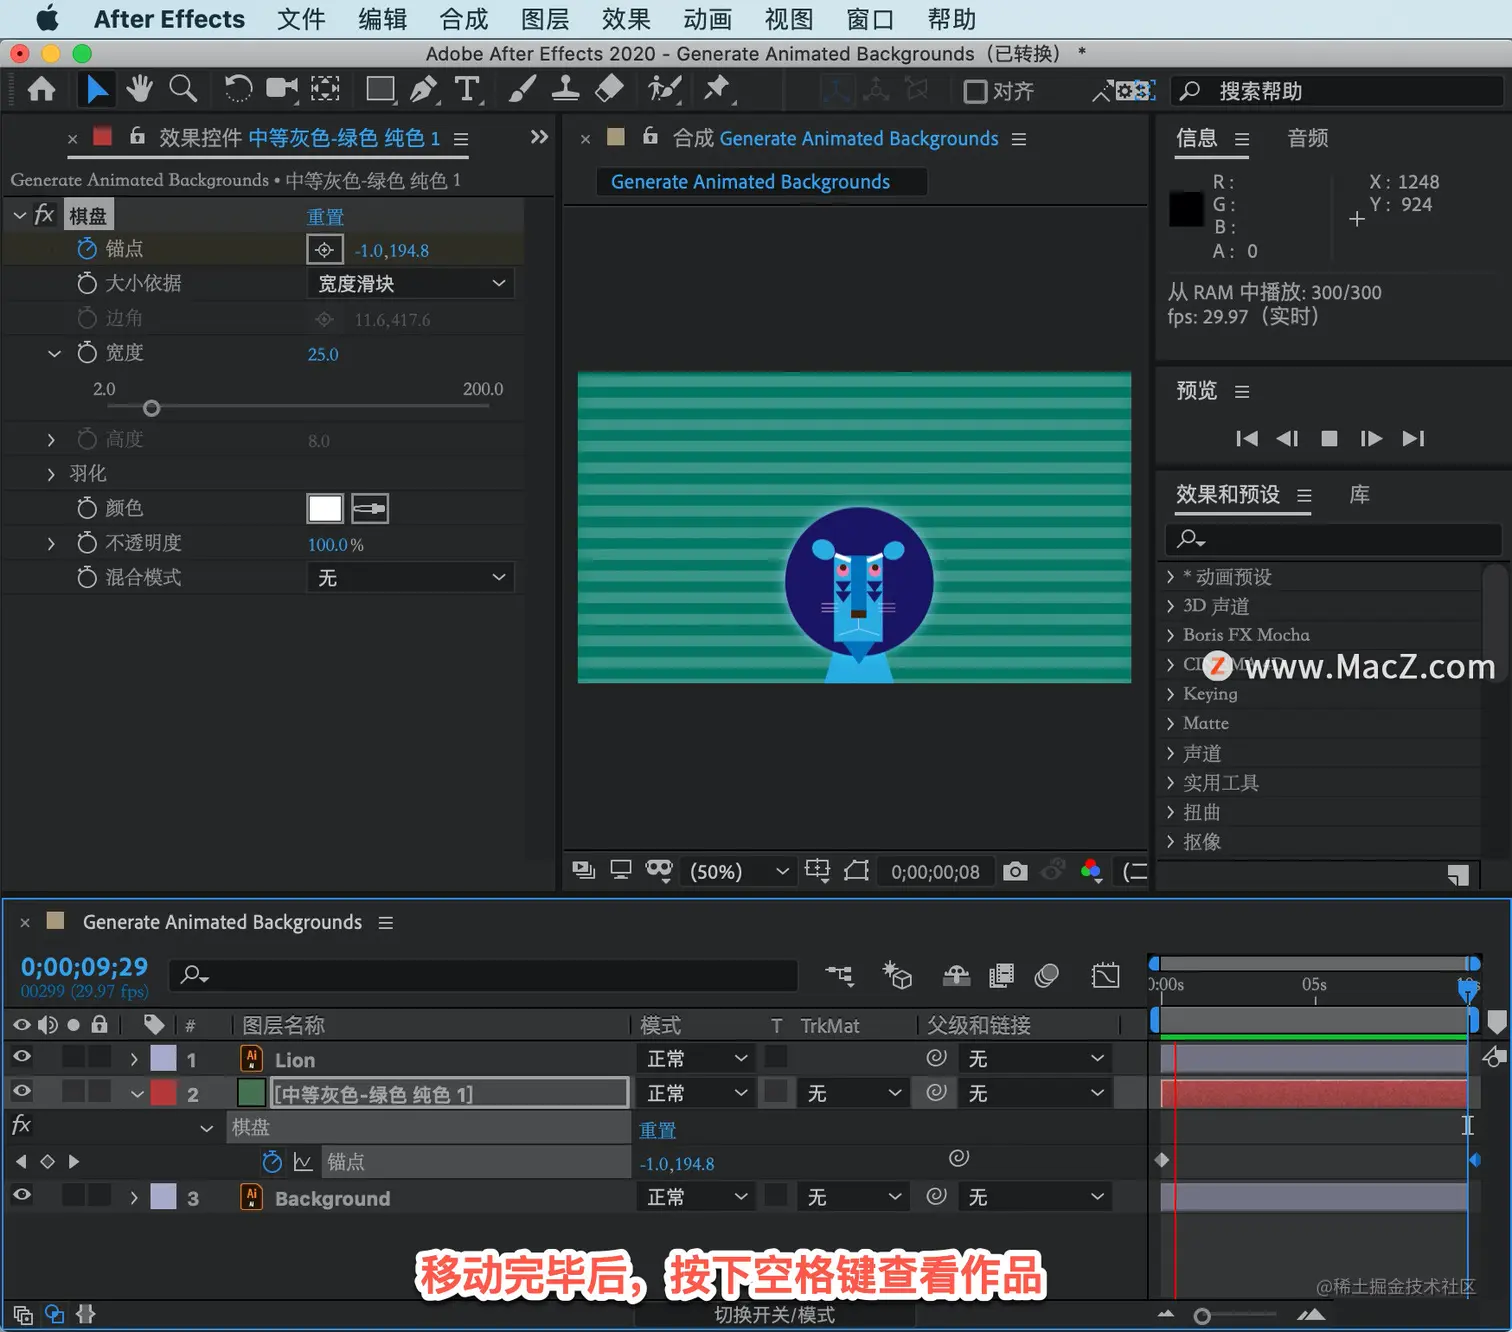Hide the 中等灰色-绿色 纯色 1 layer eye

(21, 1091)
